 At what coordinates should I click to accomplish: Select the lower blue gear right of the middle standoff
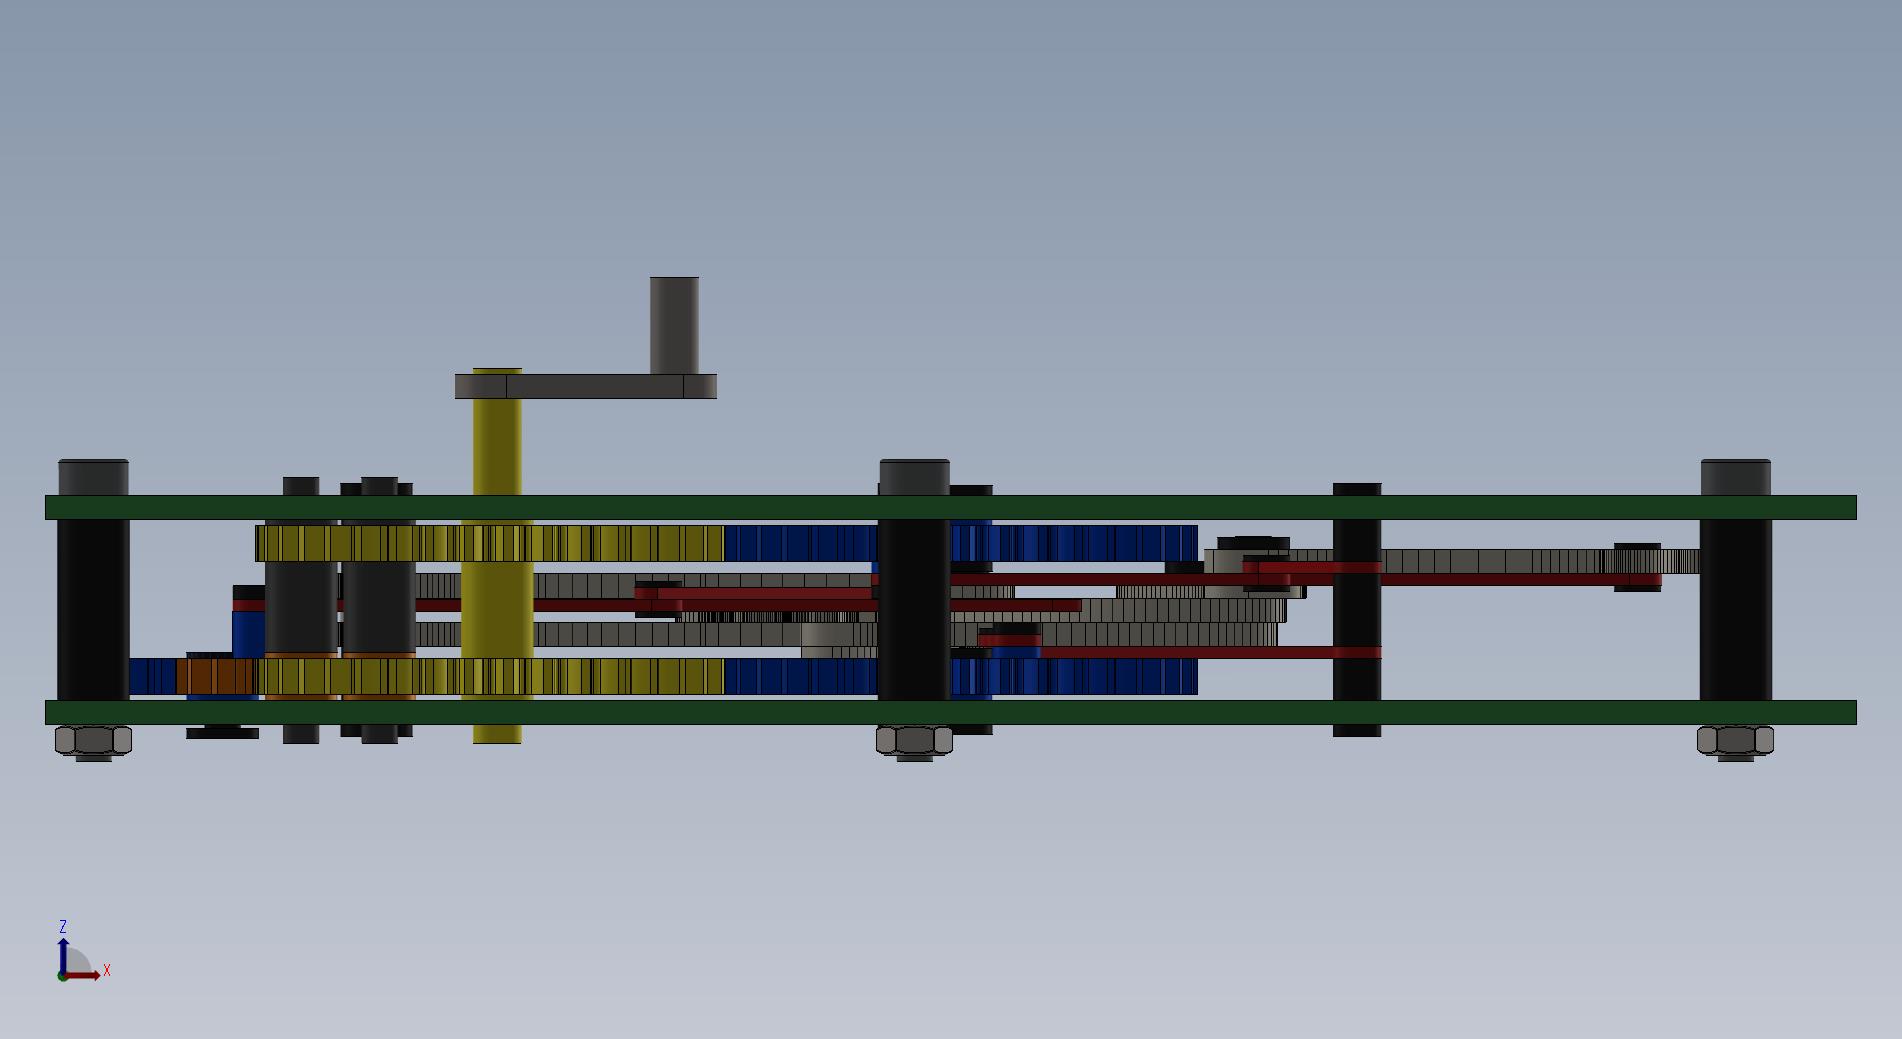1075,677
